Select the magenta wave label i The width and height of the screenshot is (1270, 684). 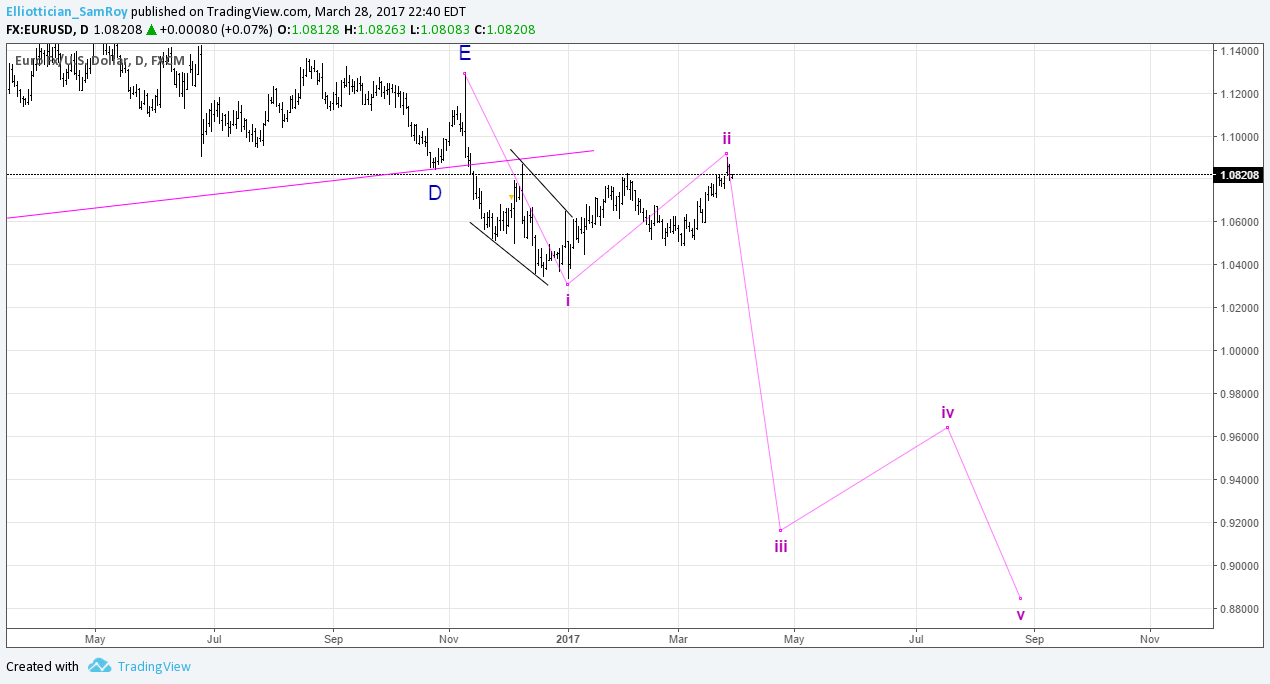coord(568,300)
